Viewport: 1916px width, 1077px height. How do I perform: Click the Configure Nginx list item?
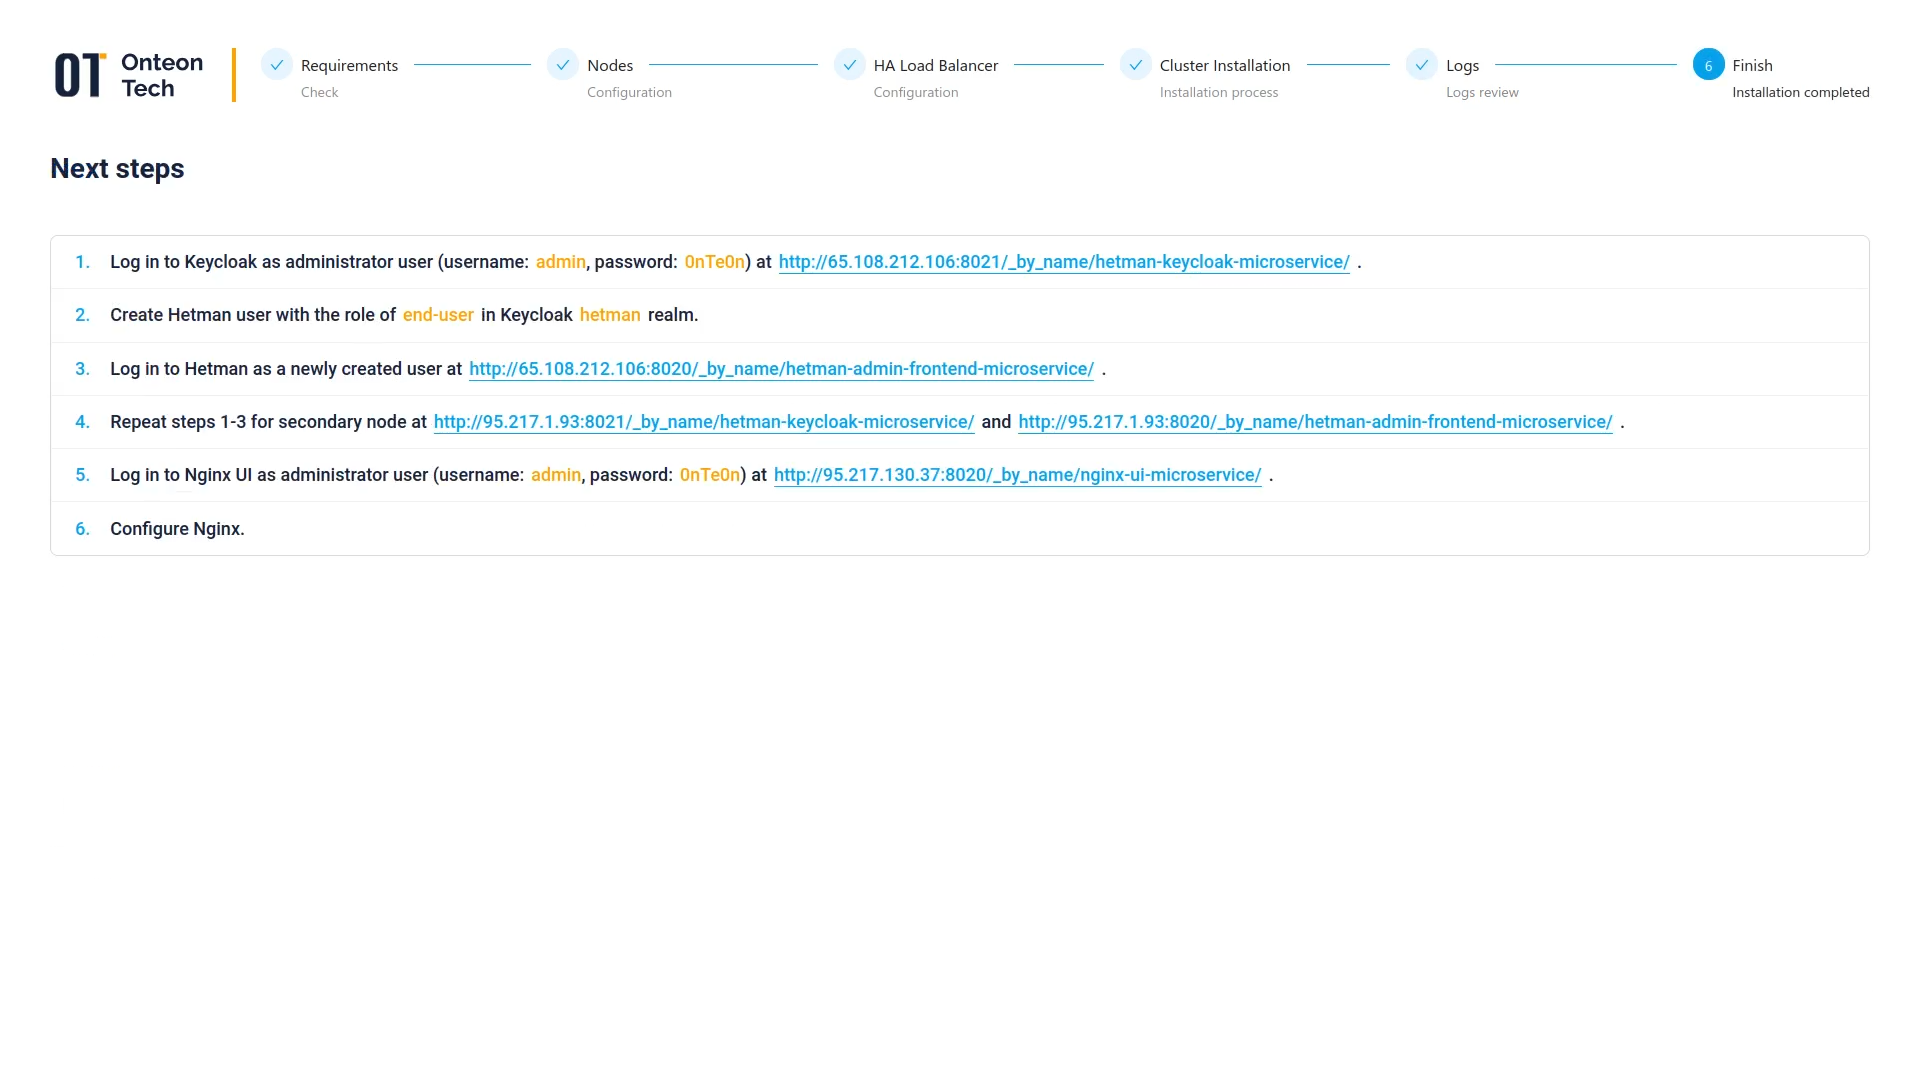coord(177,529)
